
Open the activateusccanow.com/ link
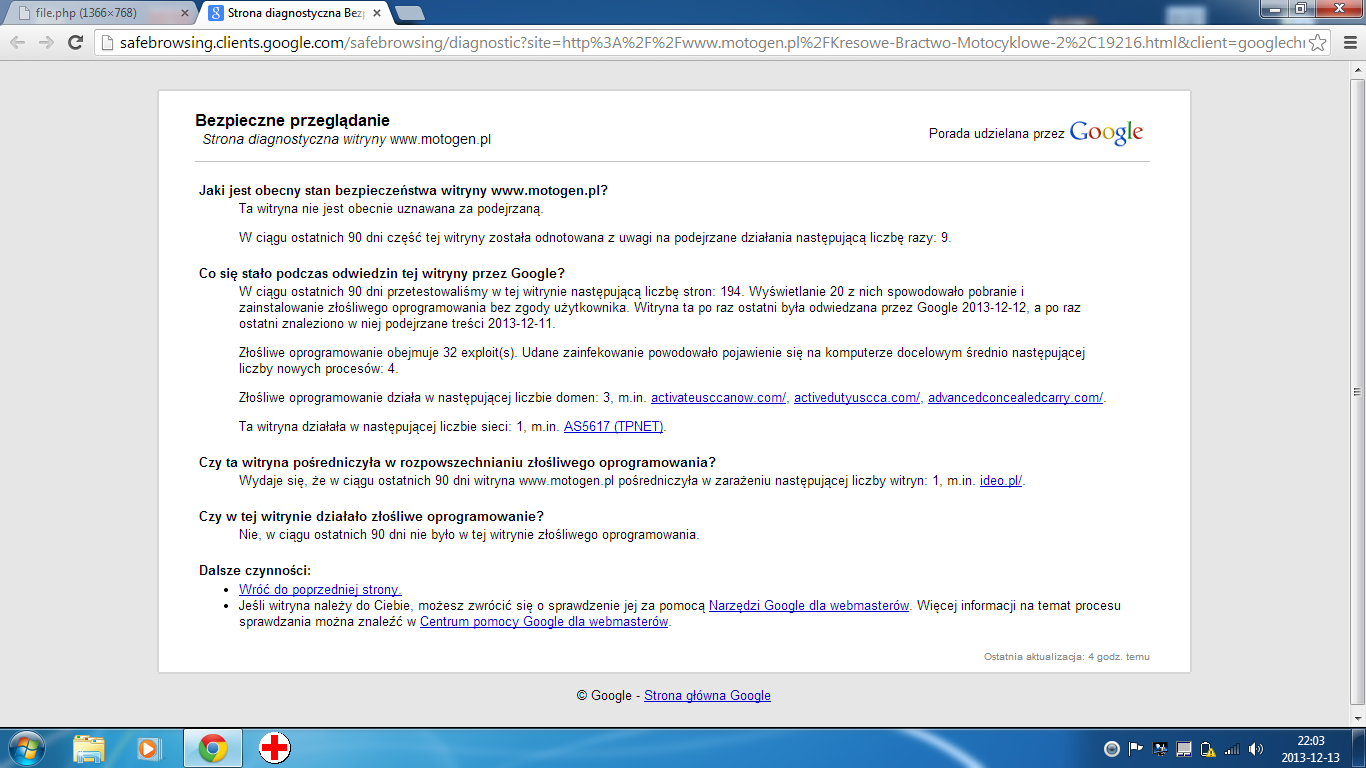(x=718, y=398)
